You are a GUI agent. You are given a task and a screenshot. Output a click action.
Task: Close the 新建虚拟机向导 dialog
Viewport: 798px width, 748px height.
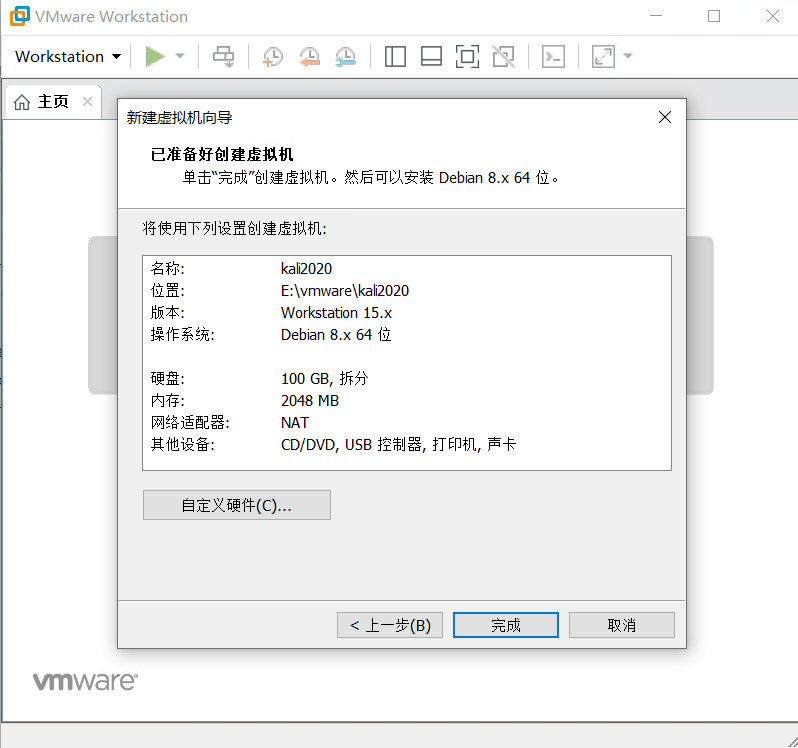(665, 117)
